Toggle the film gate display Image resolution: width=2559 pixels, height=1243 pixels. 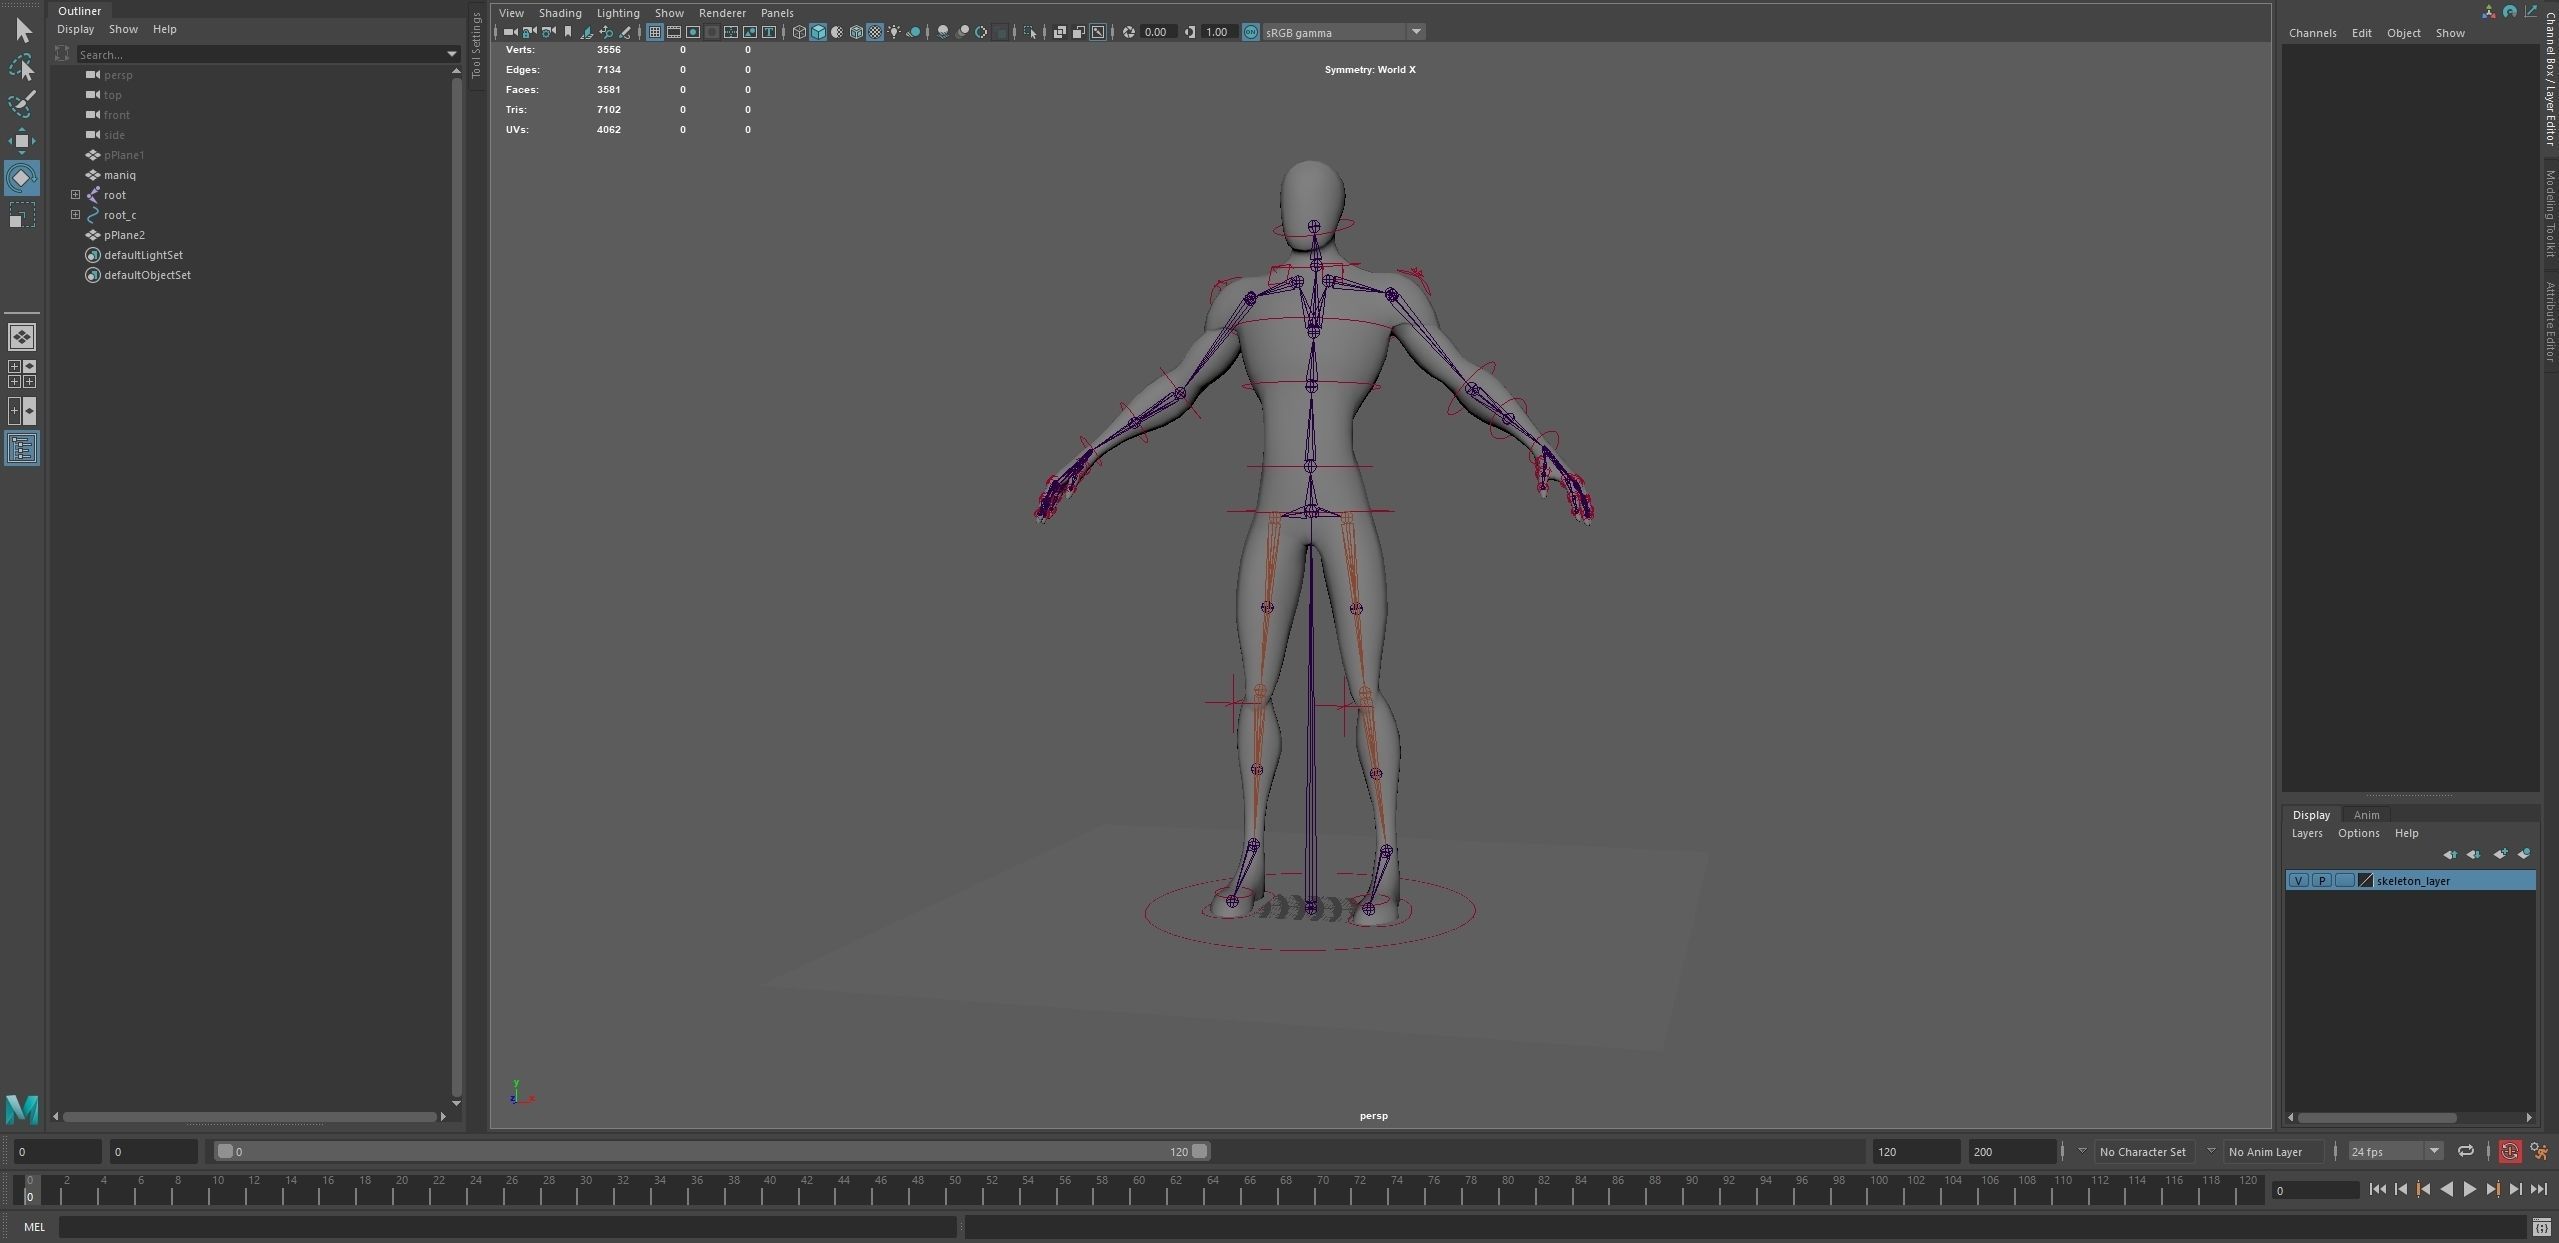pos(674,32)
